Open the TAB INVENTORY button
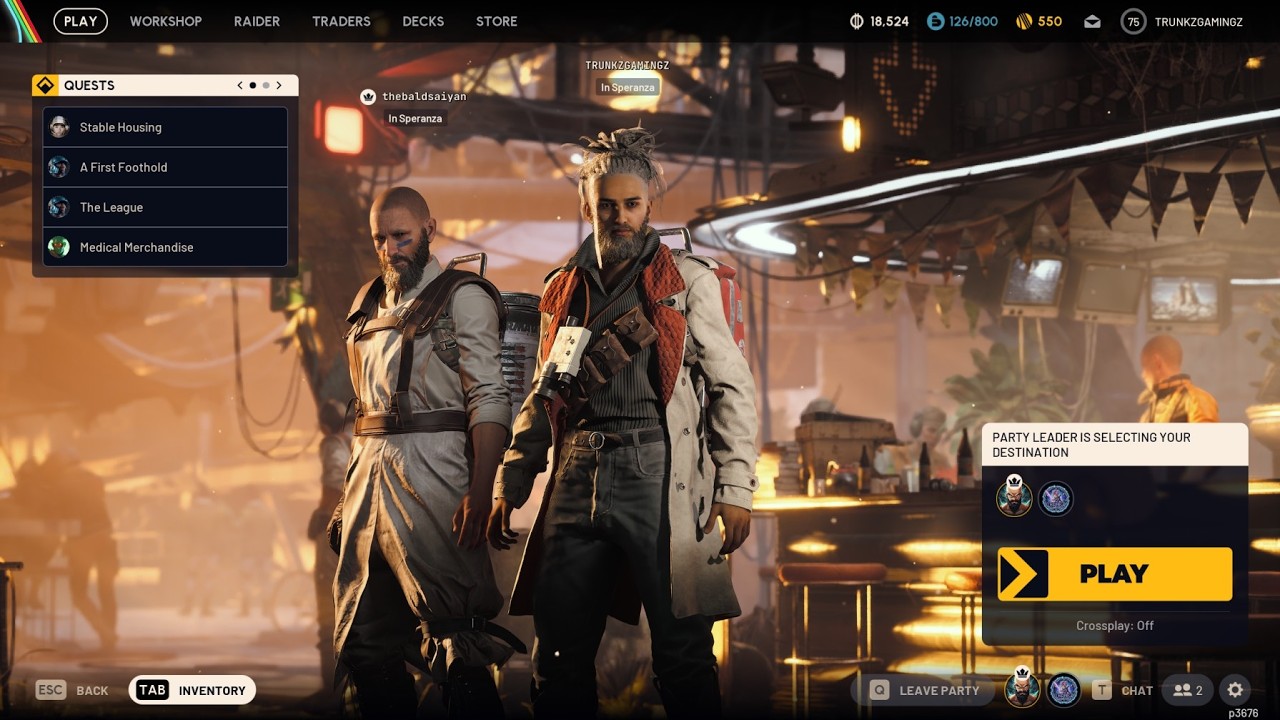The width and height of the screenshot is (1280, 720). [193, 690]
